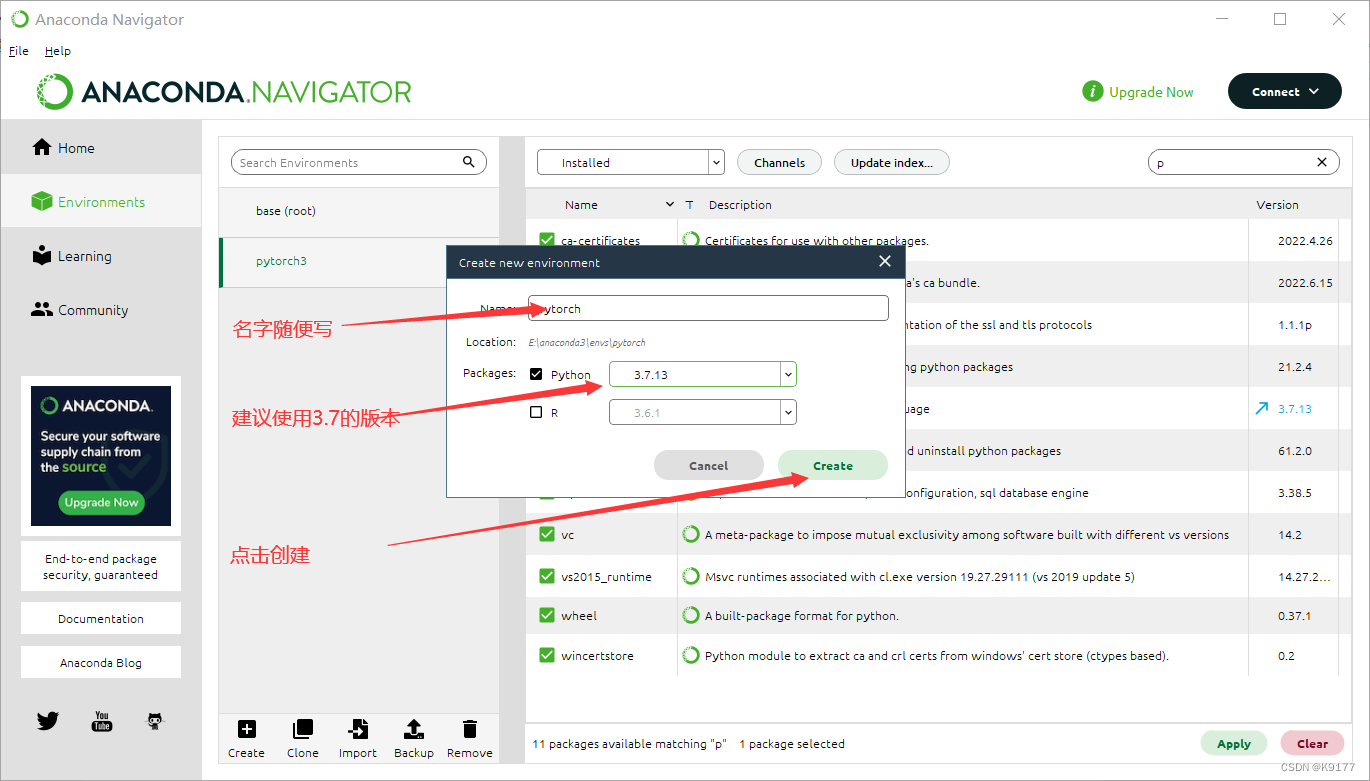Click the python upgrade arrow next to 3.7.13
Screen dimensions: 1370x781
[x=1262, y=409]
